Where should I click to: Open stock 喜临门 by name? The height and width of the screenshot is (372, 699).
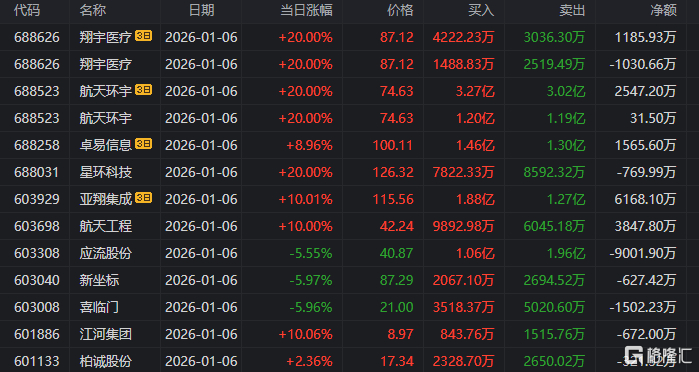(x=99, y=307)
